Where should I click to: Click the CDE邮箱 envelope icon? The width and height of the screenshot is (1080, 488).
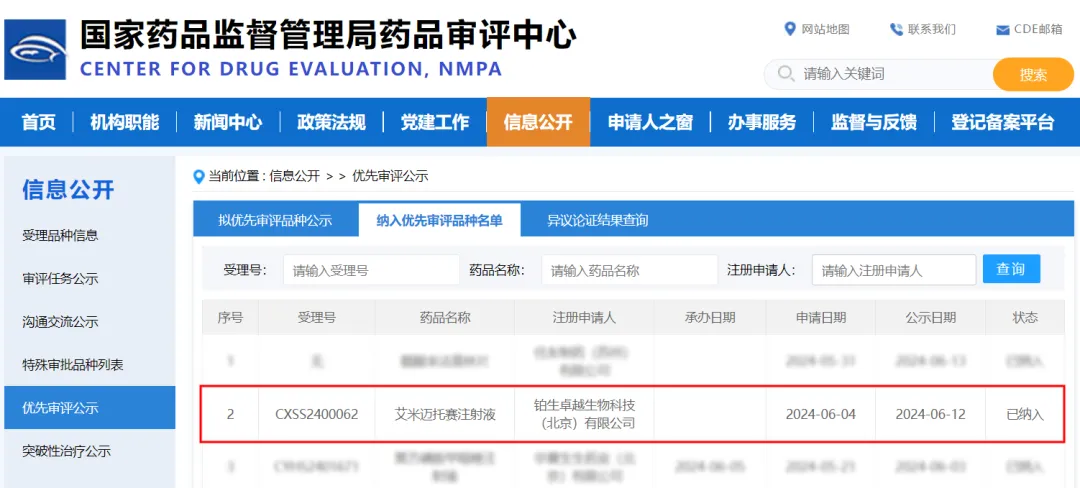[x=1003, y=30]
